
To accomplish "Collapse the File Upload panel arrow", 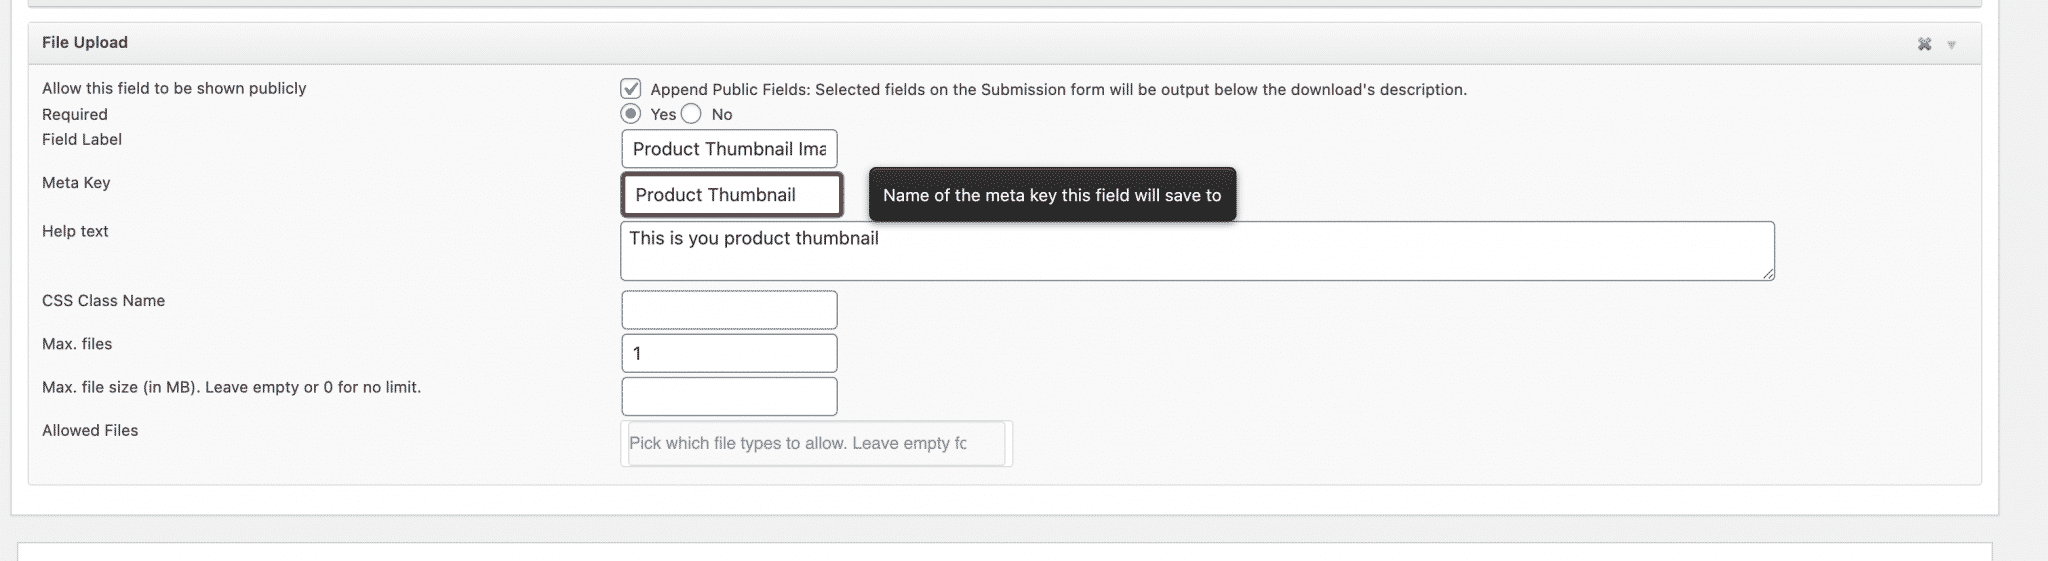I will click(1951, 45).
